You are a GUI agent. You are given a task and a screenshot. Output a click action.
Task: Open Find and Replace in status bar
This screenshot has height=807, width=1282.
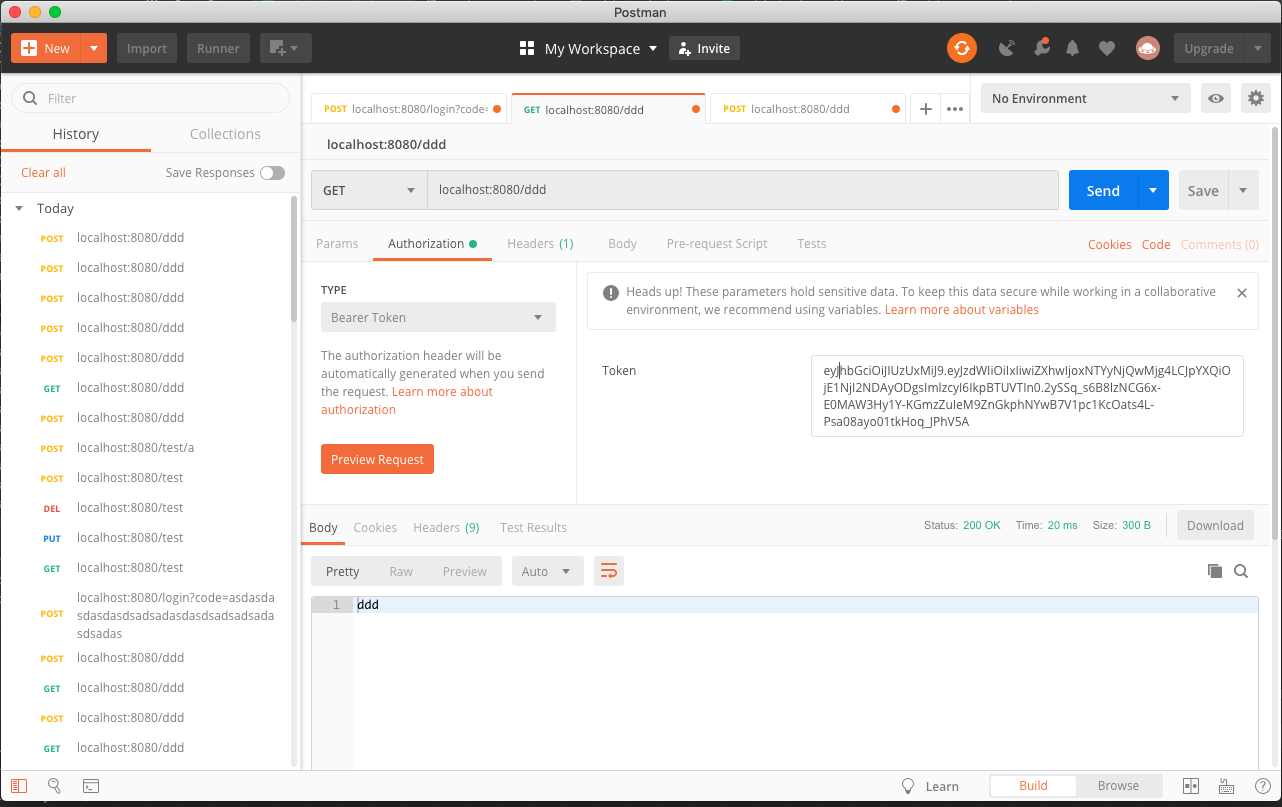54,786
